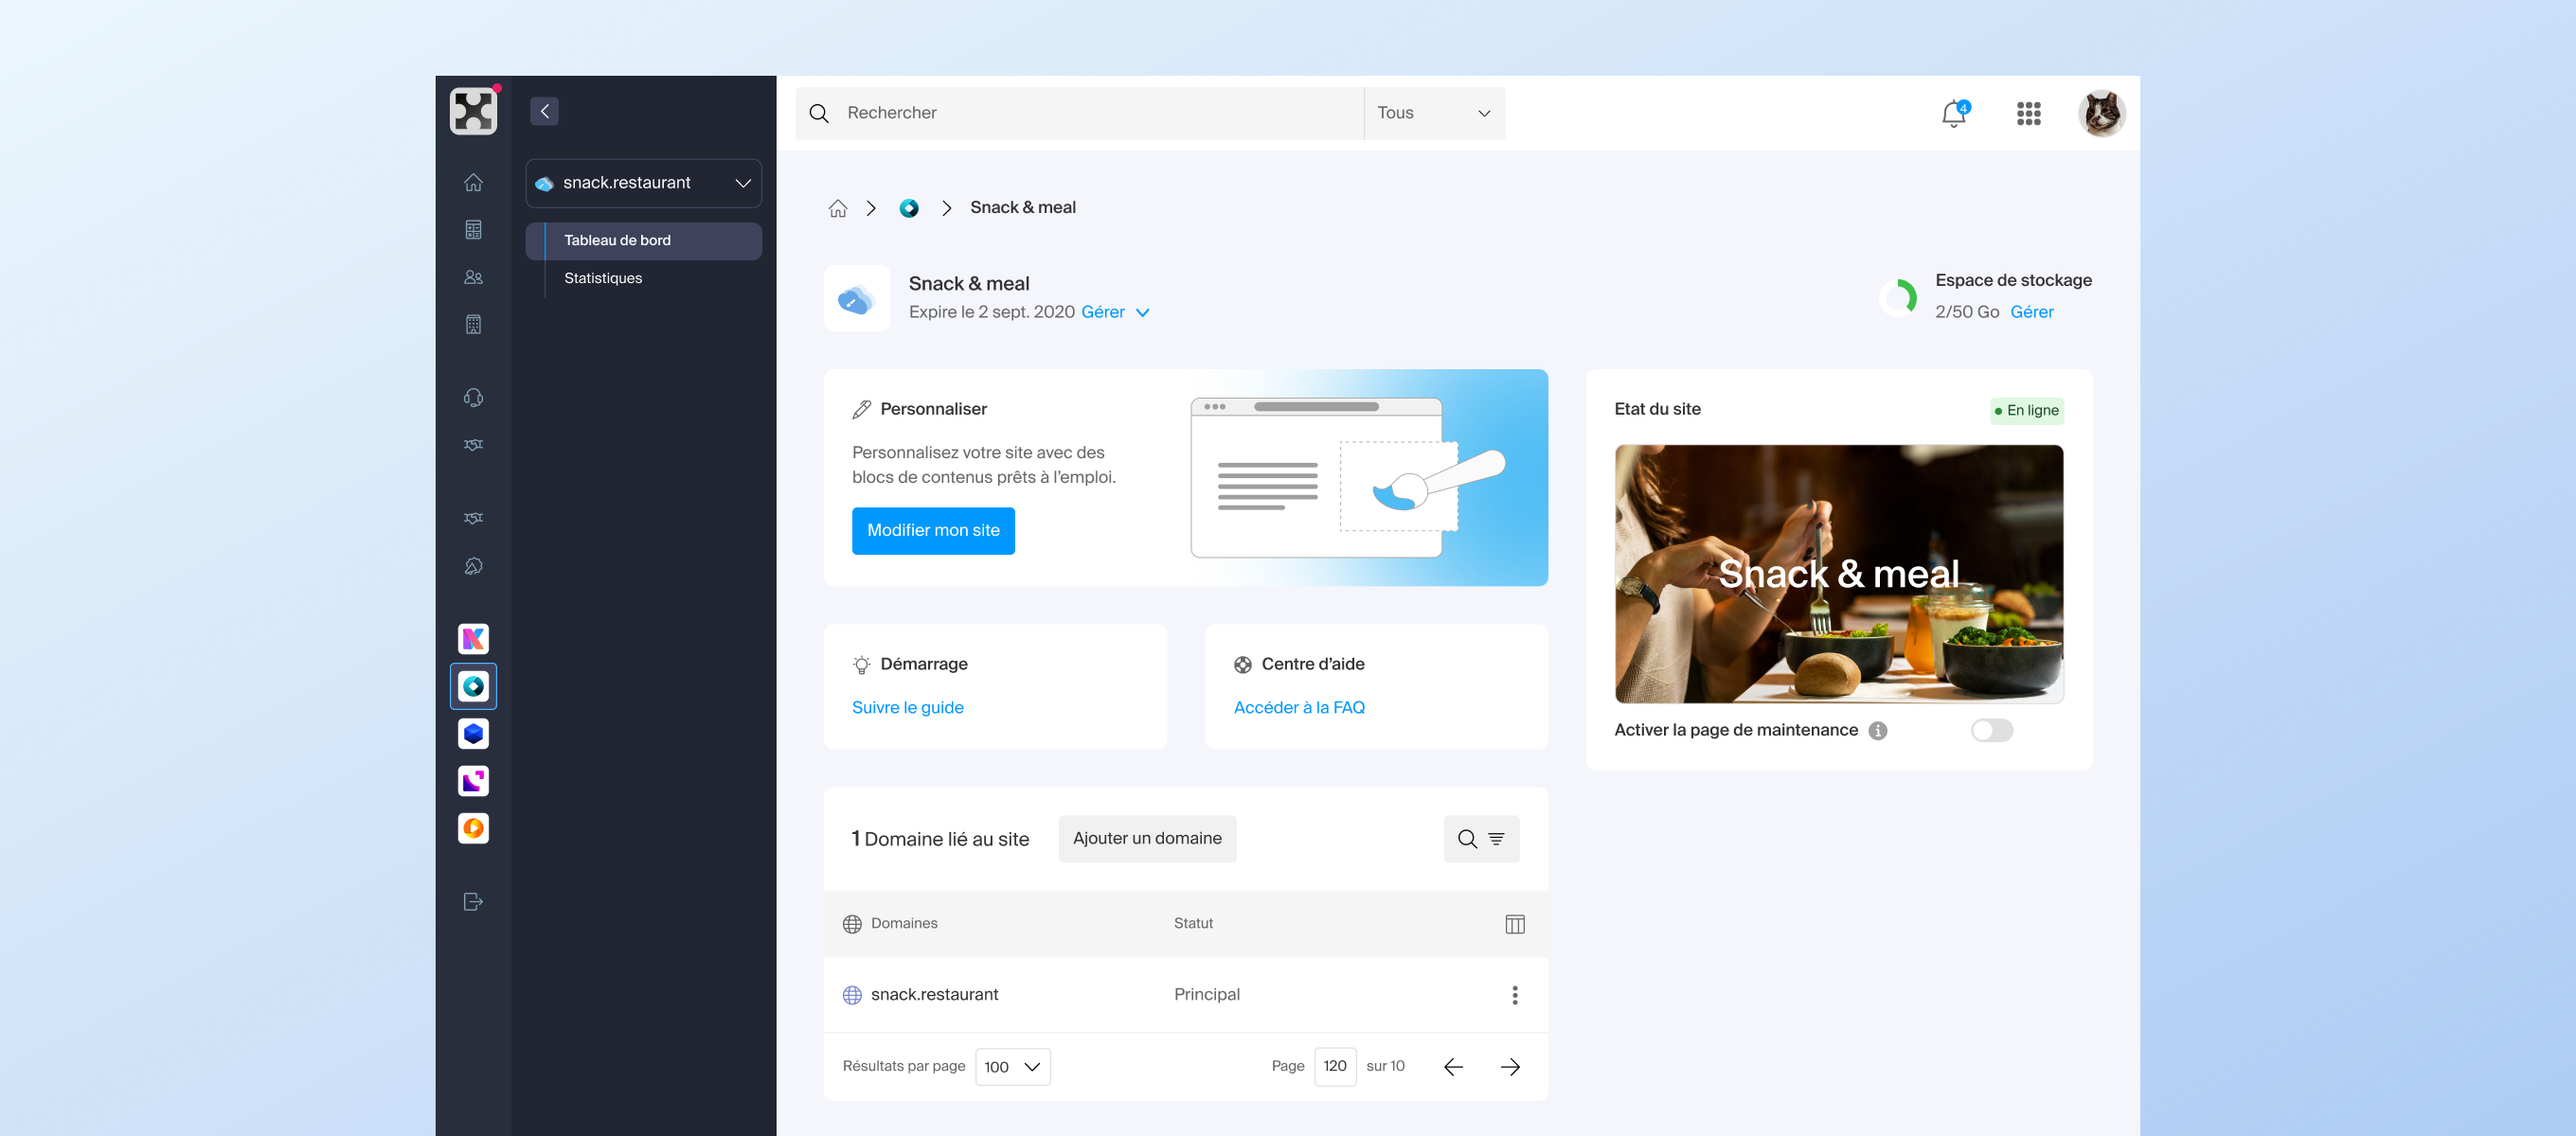Click the Ajouter un domaine button

click(x=1147, y=839)
